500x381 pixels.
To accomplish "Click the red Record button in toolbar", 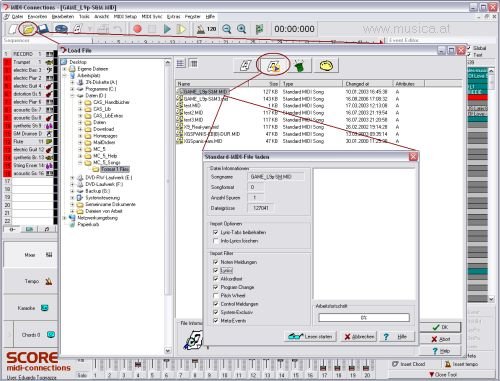I will coord(137,29).
